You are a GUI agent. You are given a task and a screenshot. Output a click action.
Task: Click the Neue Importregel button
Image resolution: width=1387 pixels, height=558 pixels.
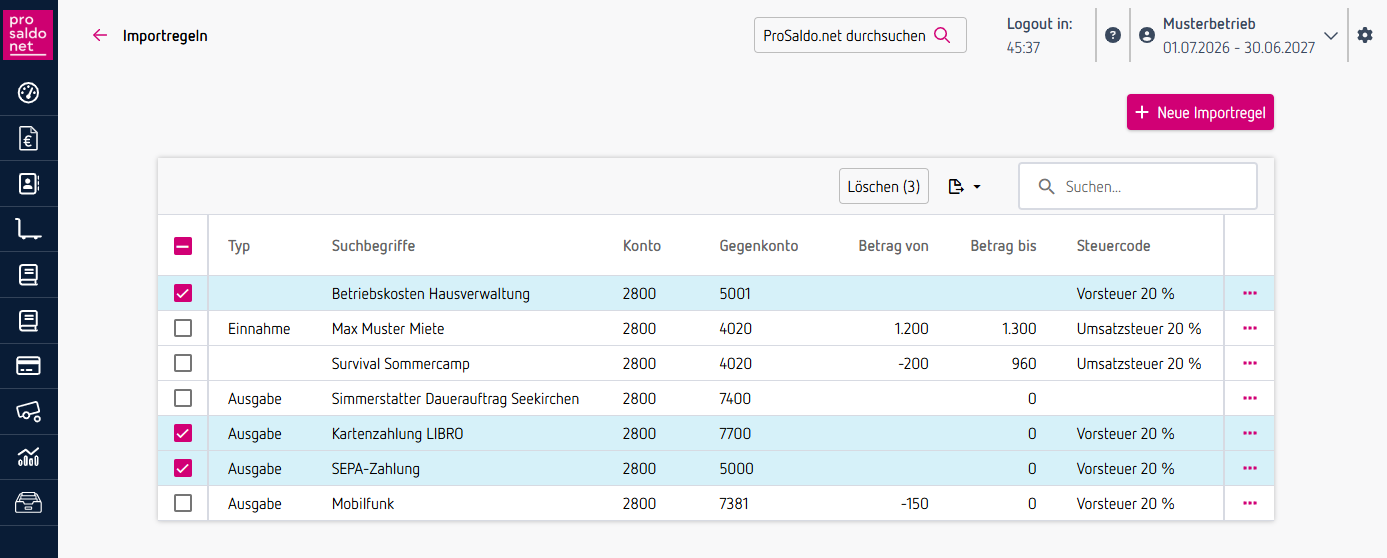1200,113
